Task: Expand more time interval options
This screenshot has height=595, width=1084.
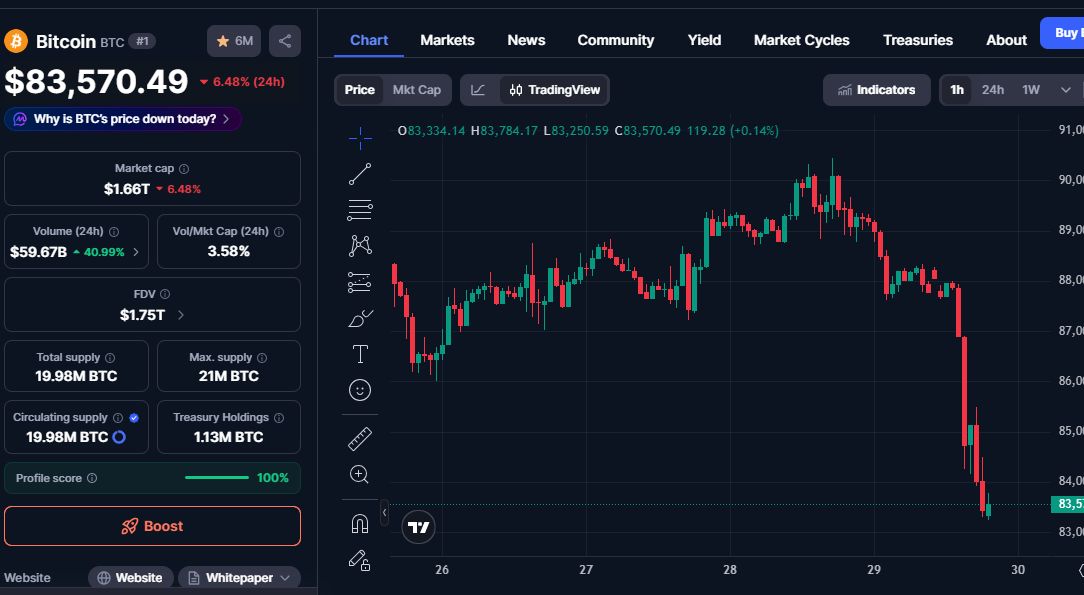Action: (x=1065, y=90)
